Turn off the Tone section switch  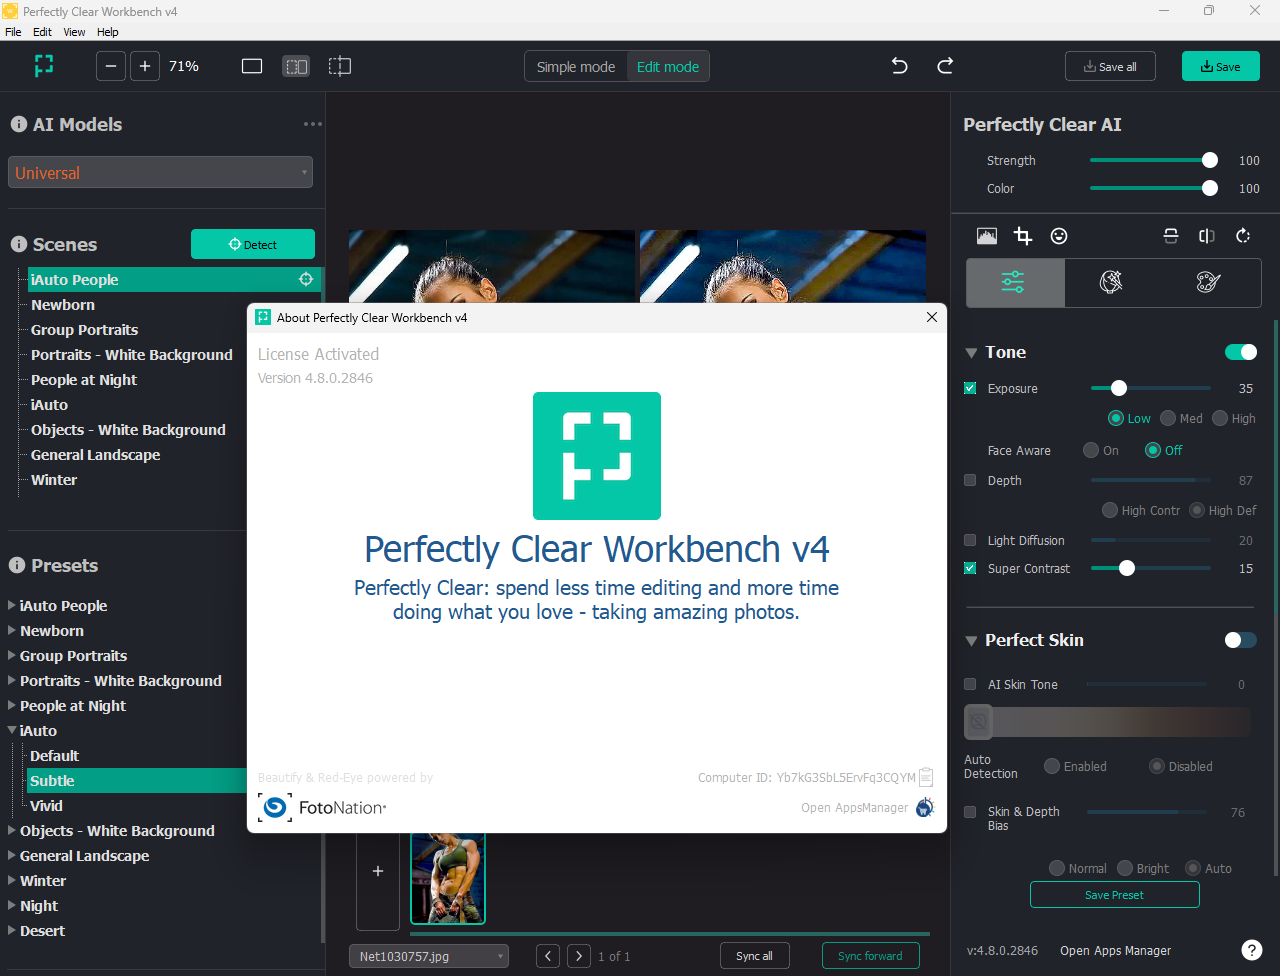coord(1241,352)
